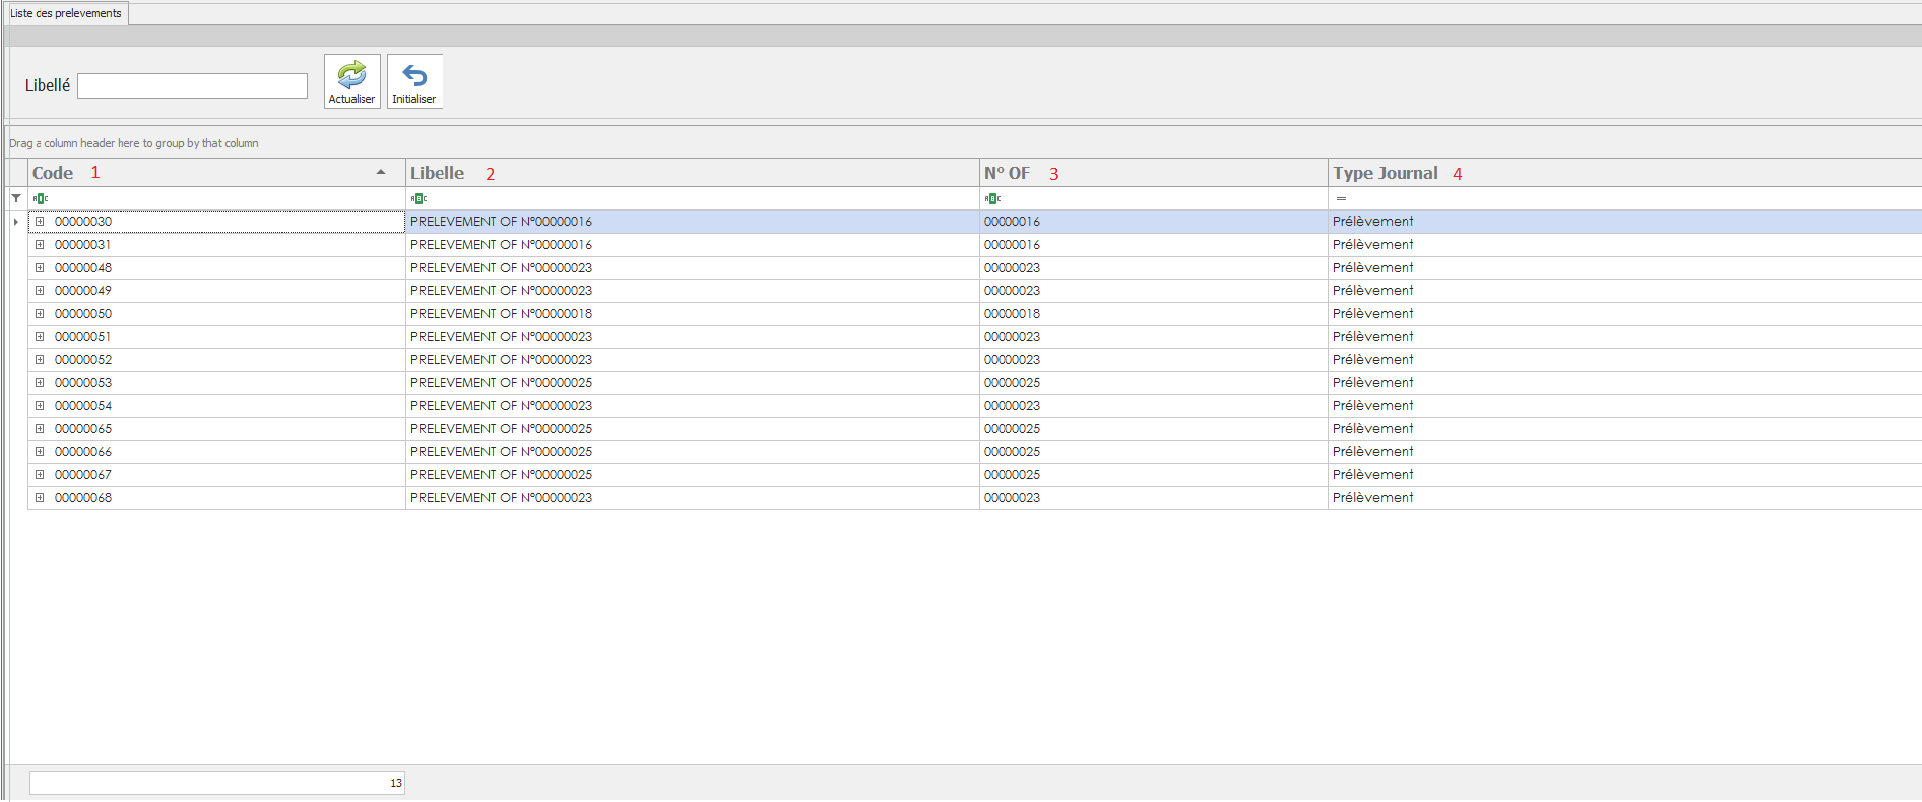This screenshot has width=1922, height=802.
Task: Click the Actualiser refresh icon
Action: coord(352,75)
